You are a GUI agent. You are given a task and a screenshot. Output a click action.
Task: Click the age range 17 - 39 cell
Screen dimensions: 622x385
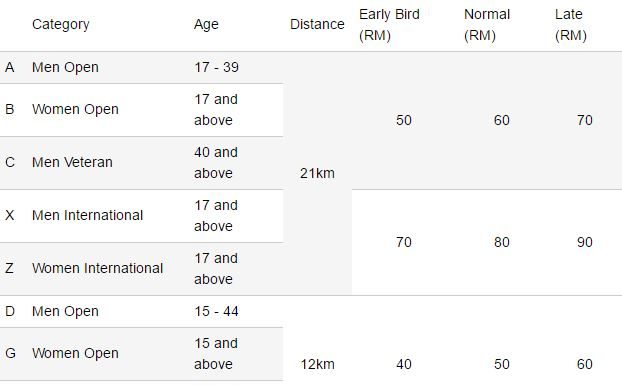click(216, 67)
